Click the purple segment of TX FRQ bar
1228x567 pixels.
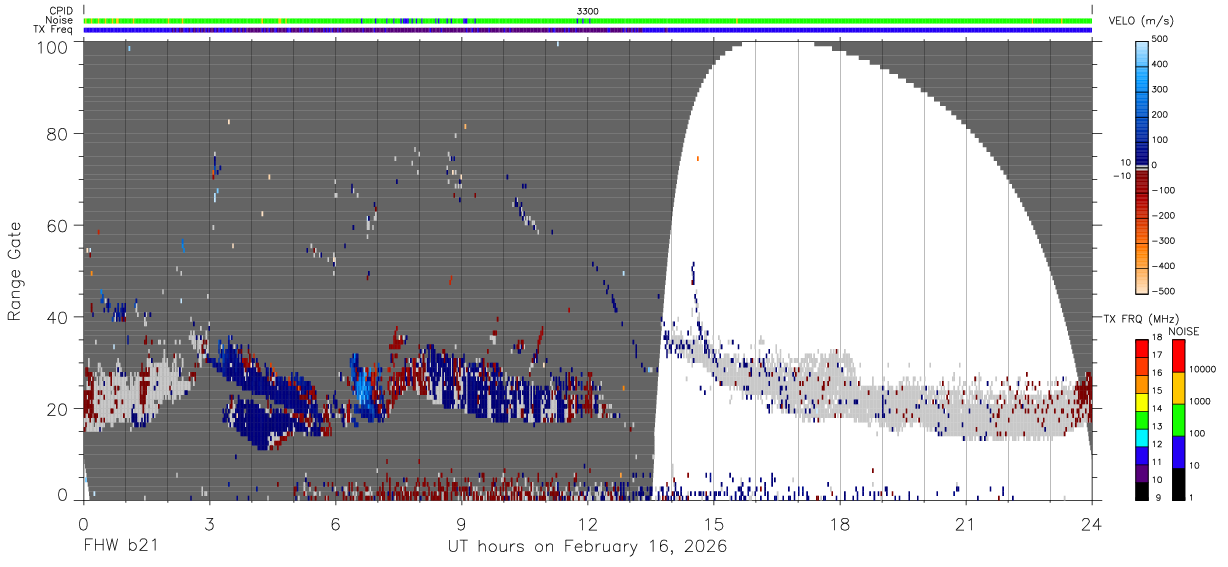(x=1141, y=473)
